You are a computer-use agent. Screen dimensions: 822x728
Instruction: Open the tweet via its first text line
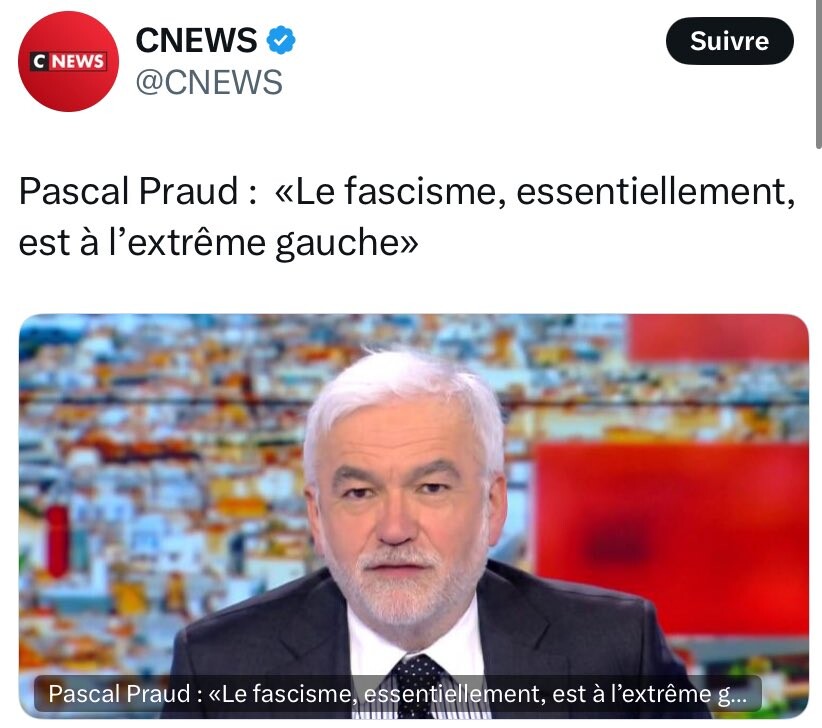pyautogui.click(x=407, y=192)
